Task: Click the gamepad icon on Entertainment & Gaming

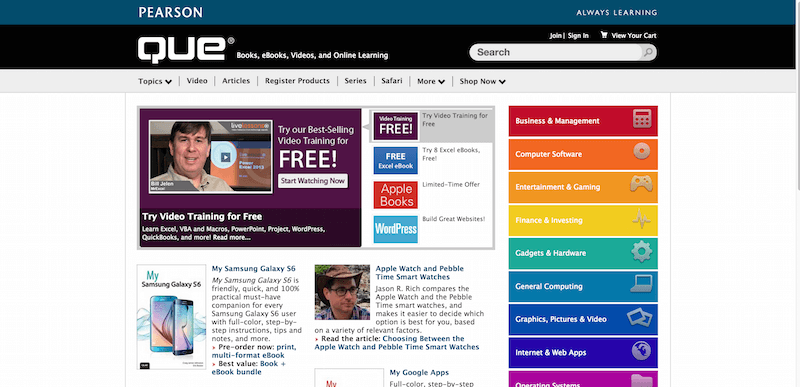Action: point(641,184)
